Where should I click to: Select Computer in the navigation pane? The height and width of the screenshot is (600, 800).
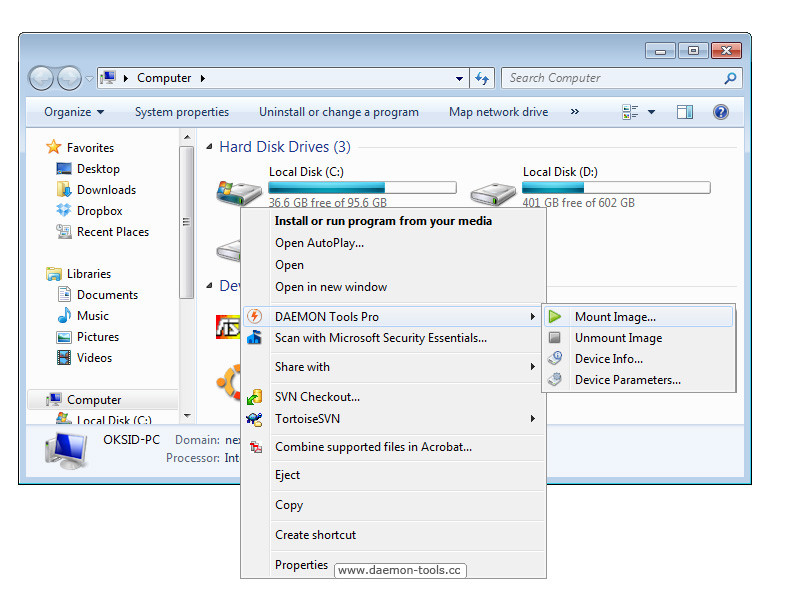pos(94,400)
